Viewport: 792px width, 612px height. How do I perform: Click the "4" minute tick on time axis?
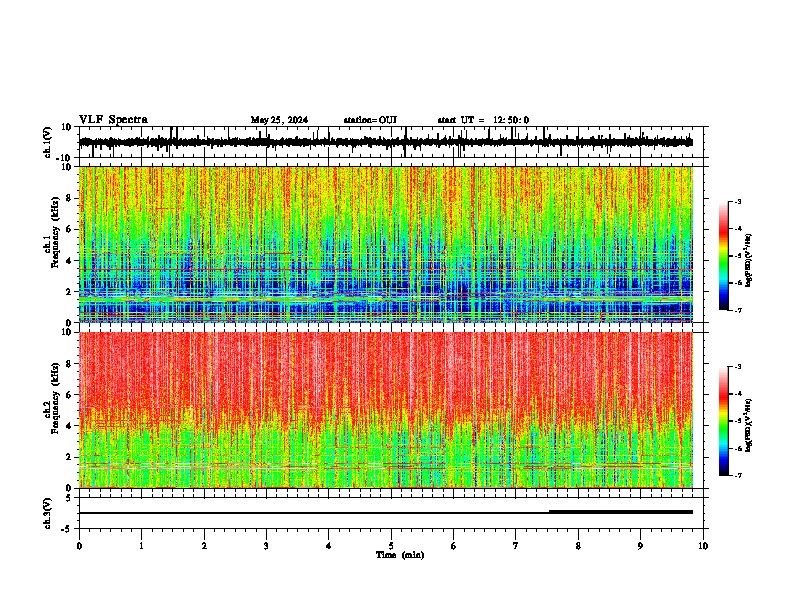tap(329, 546)
